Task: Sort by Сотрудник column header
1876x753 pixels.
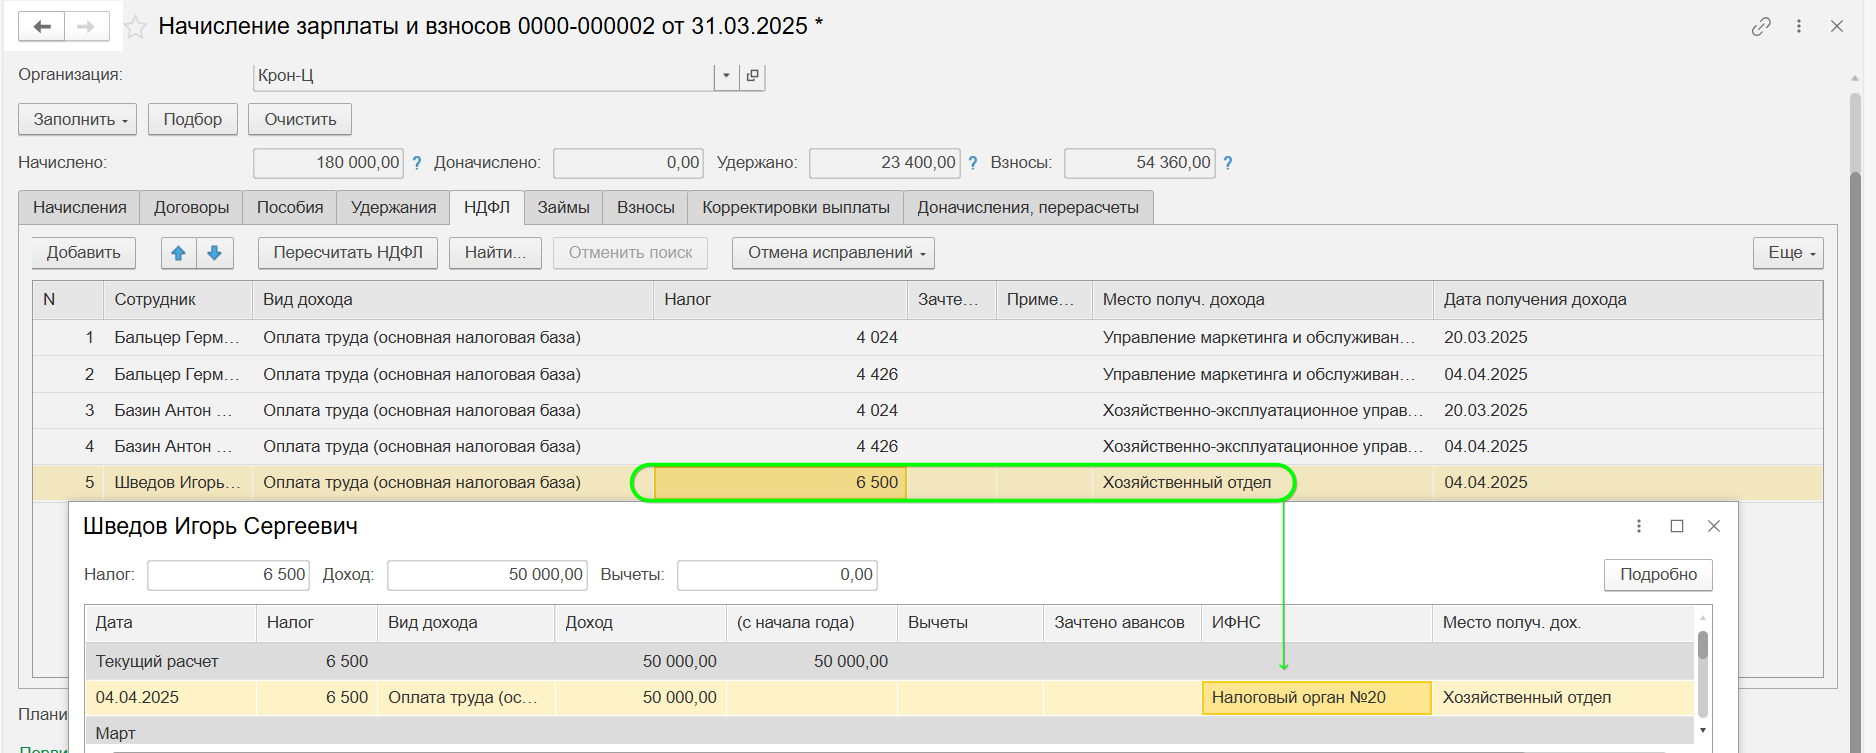Action: [x=178, y=300]
